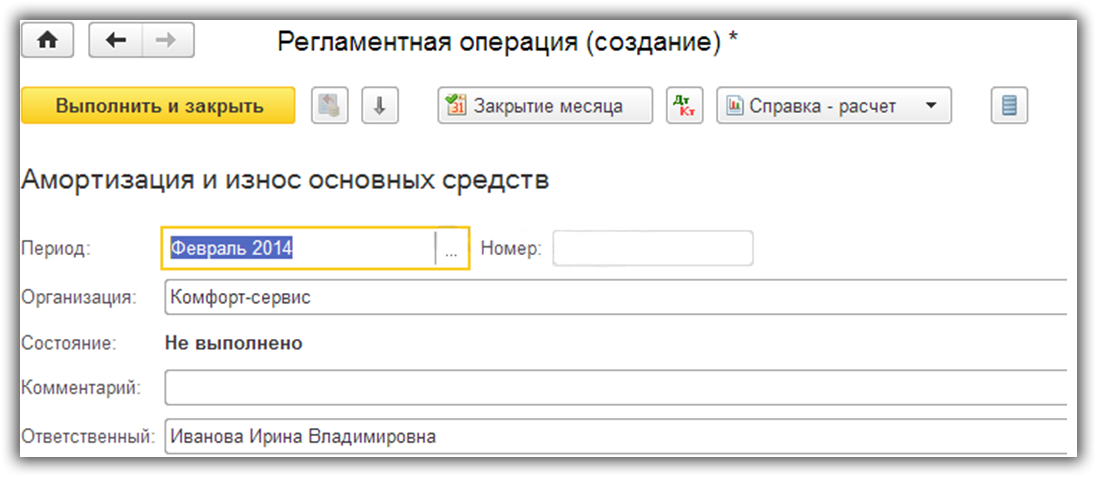Navigate back with the left arrow
1097x477 pixels.
[x=116, y=41]
